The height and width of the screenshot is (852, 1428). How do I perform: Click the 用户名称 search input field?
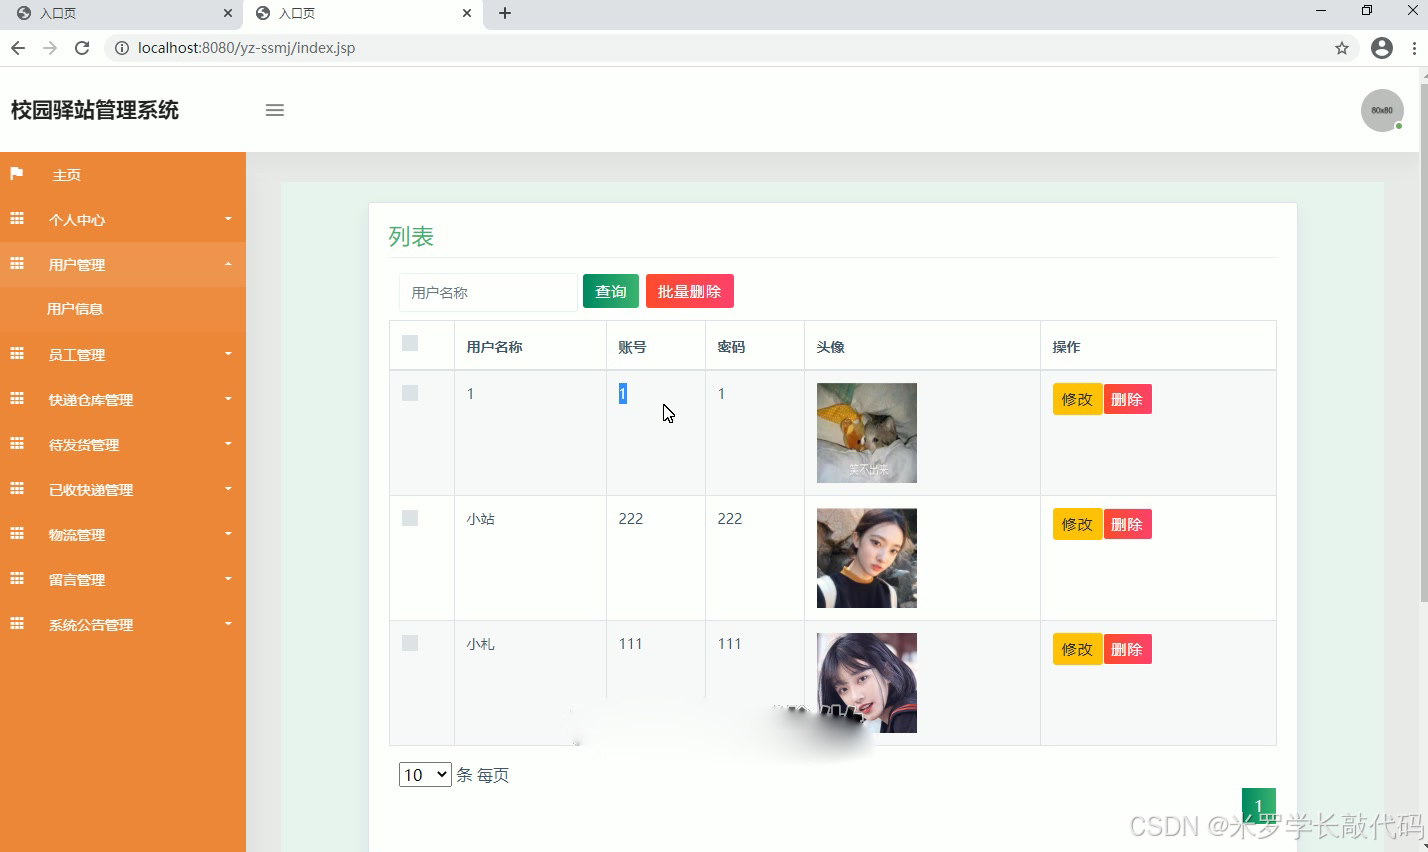click(x=488, y=292)
